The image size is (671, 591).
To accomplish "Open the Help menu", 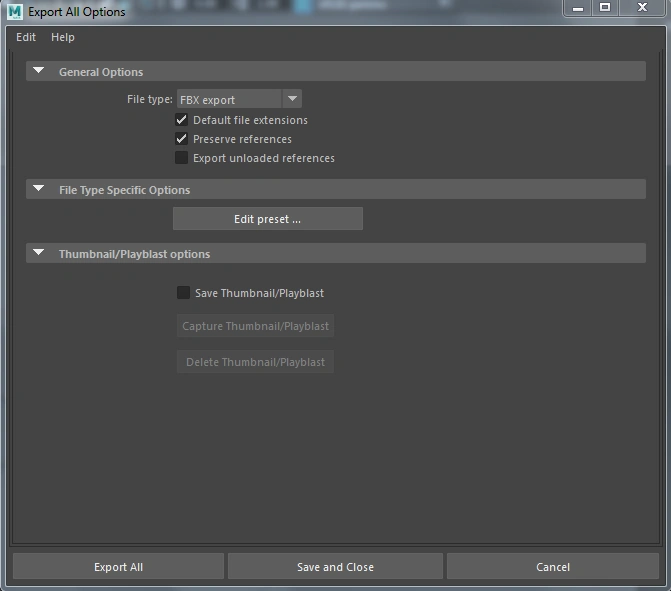I will pyautogui.click(x=62, y=37).
